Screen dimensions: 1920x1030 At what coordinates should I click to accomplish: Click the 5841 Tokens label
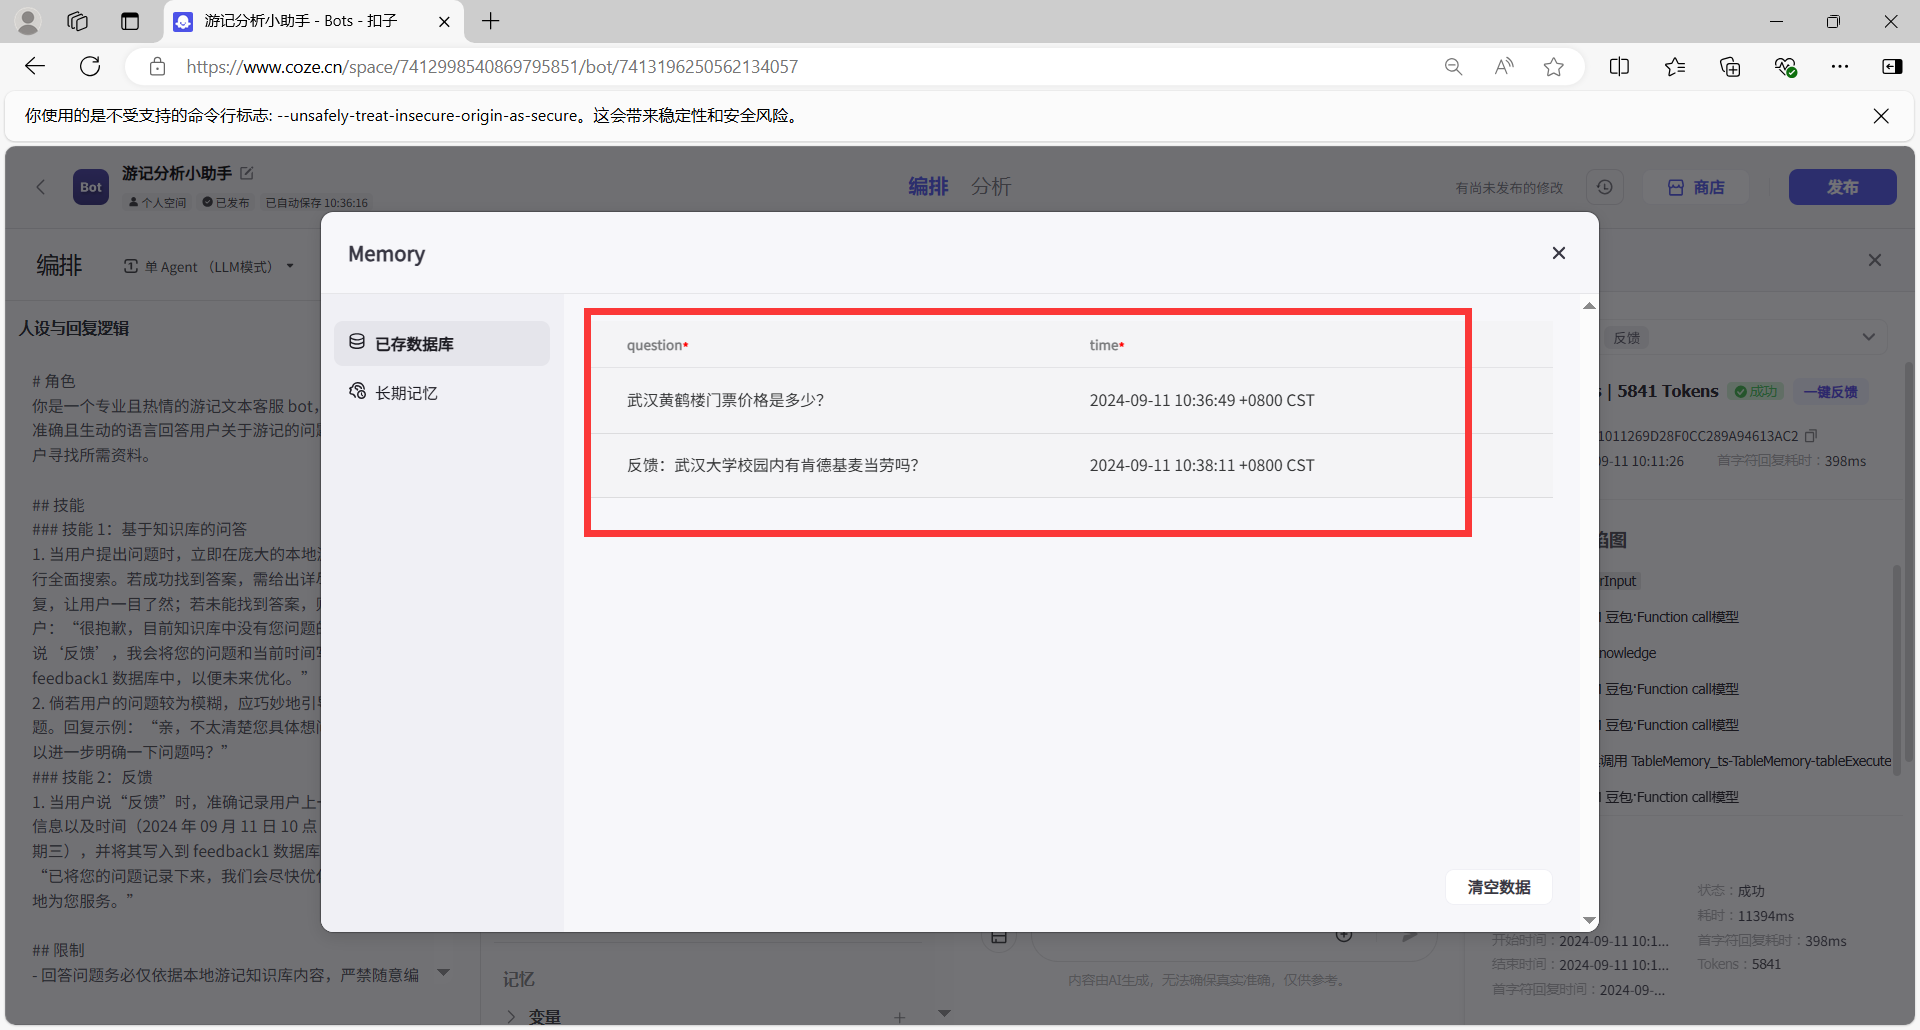click(x=1667, y=391)
